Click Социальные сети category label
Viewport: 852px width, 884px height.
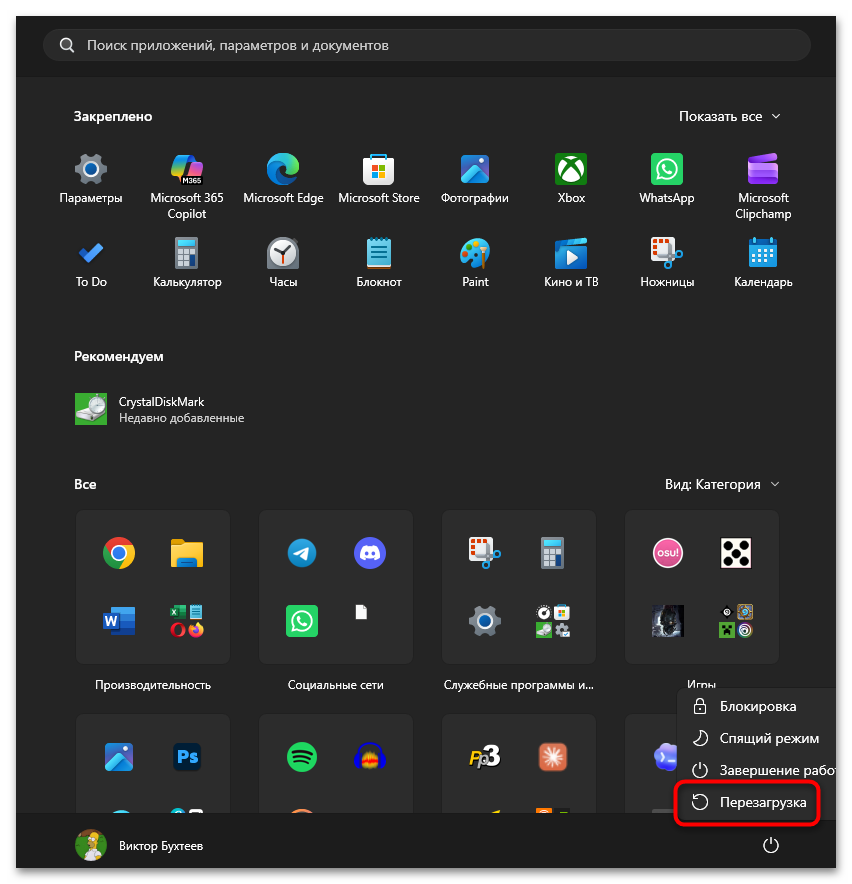point(335,685)
